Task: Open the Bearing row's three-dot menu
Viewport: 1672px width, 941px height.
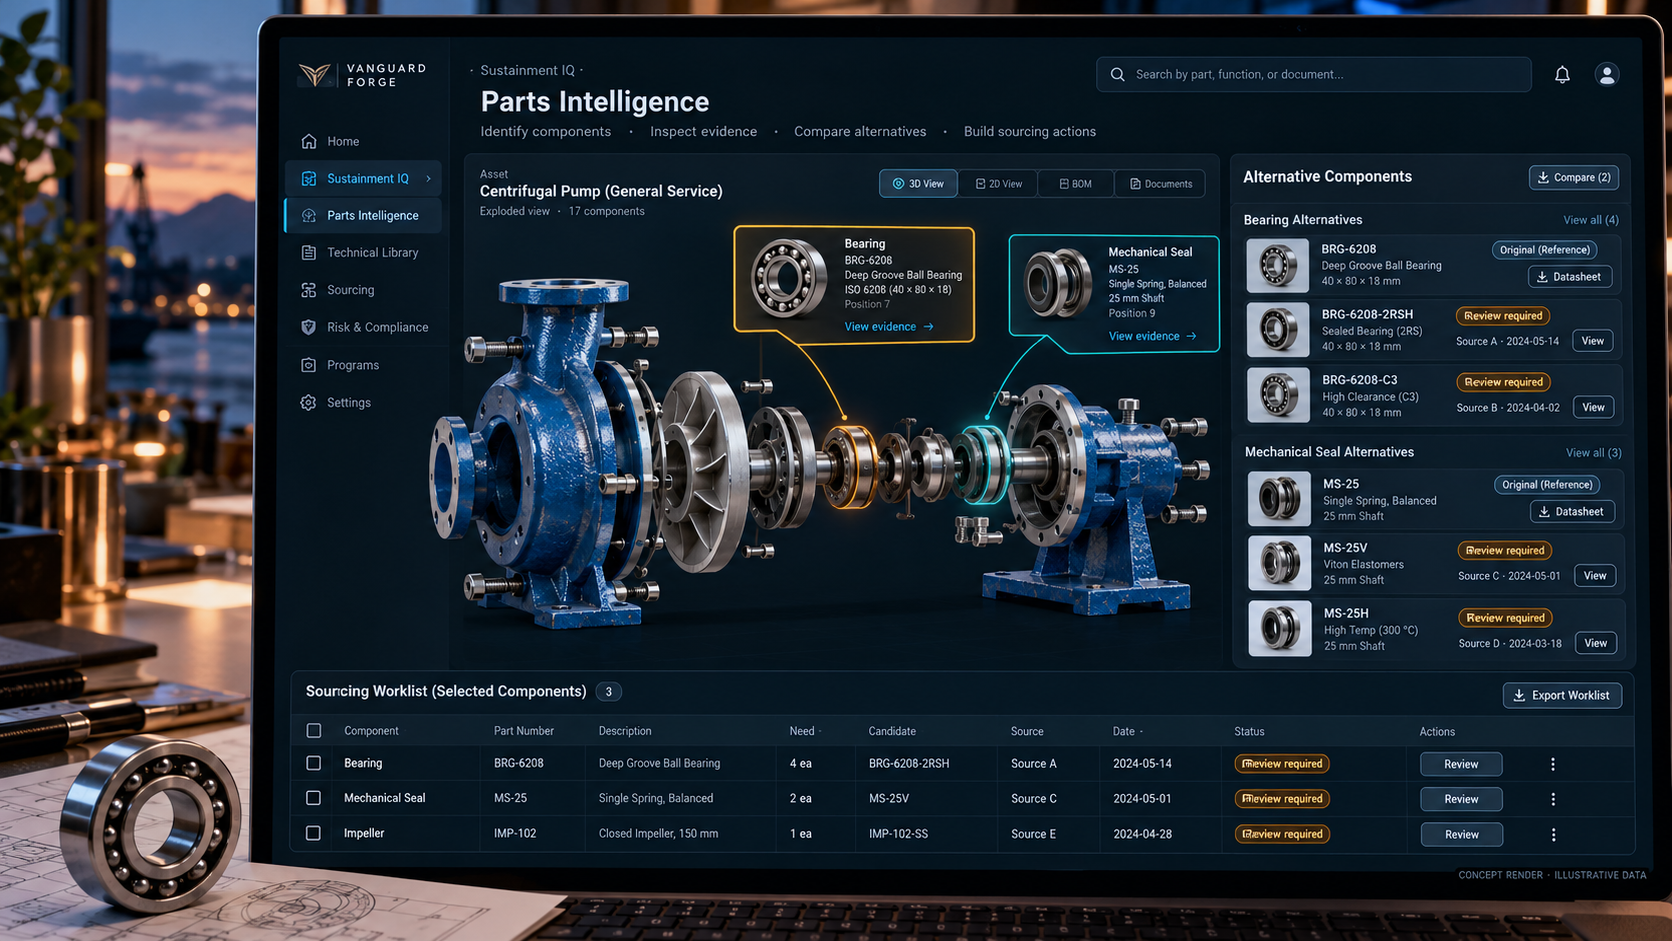Action: click(x=1553, y=764)
